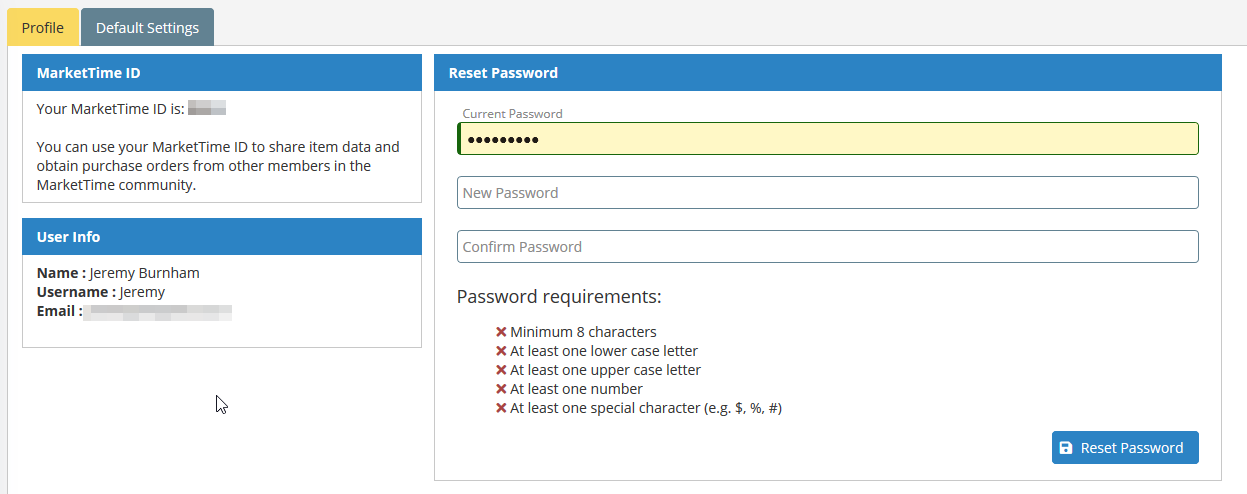
Task: Click the User Info panel header
Action: [x=222, y=237]
